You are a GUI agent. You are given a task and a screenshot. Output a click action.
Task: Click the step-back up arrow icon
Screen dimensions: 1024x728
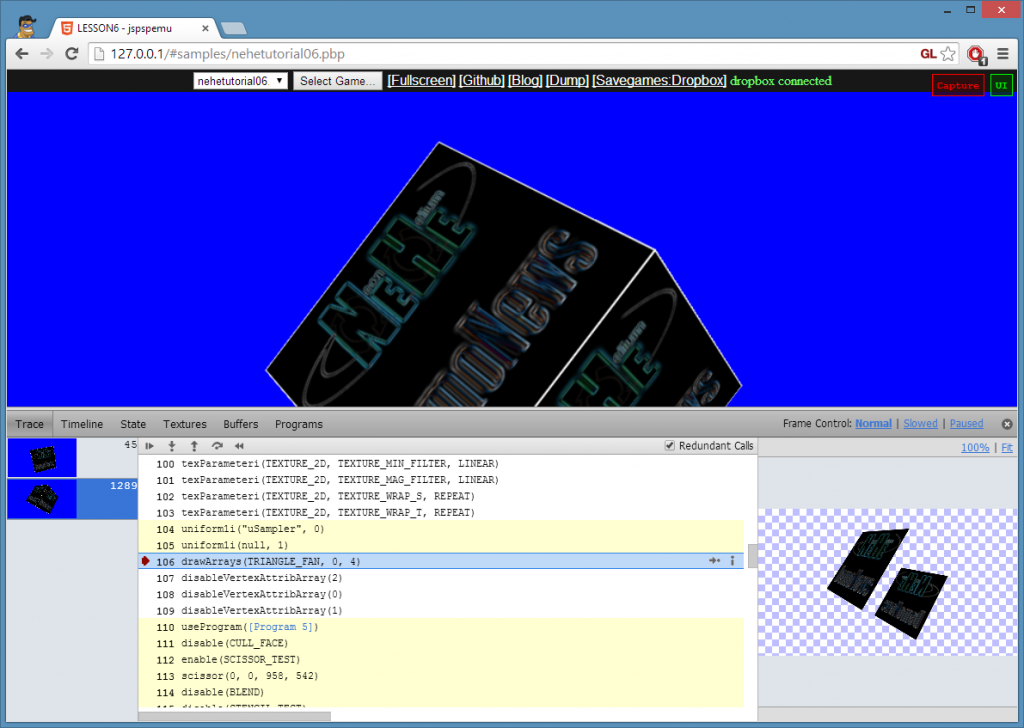pos(194,446)
